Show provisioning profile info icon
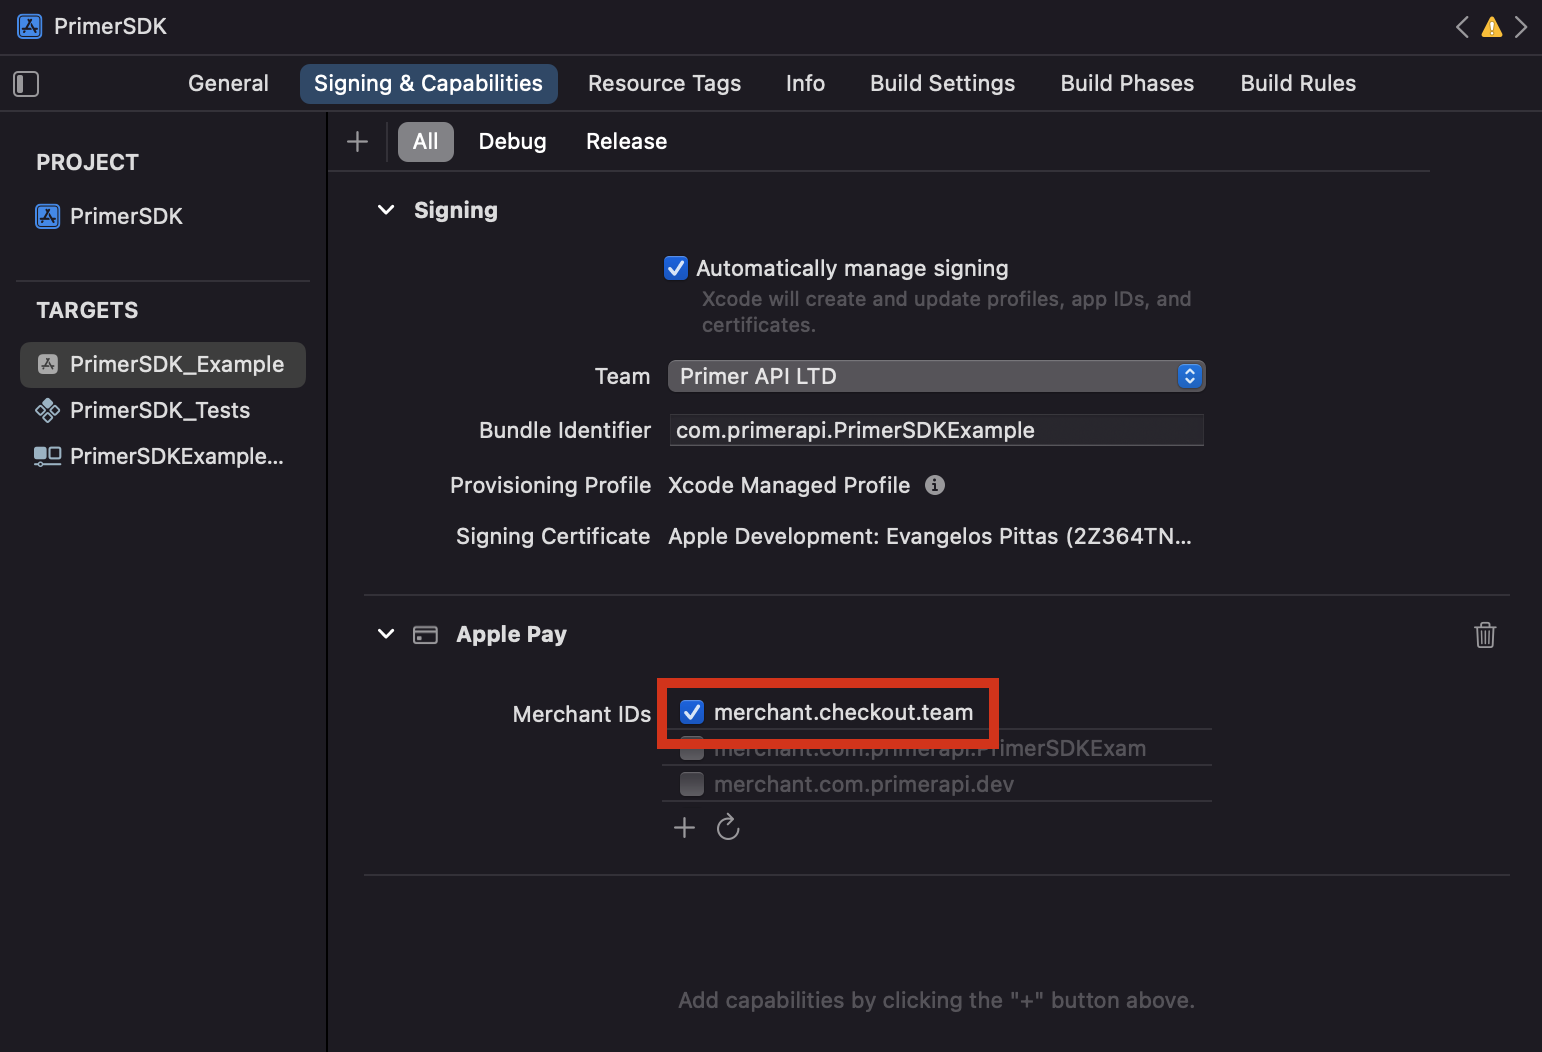1542x1052 pixels. pos(935,485)
